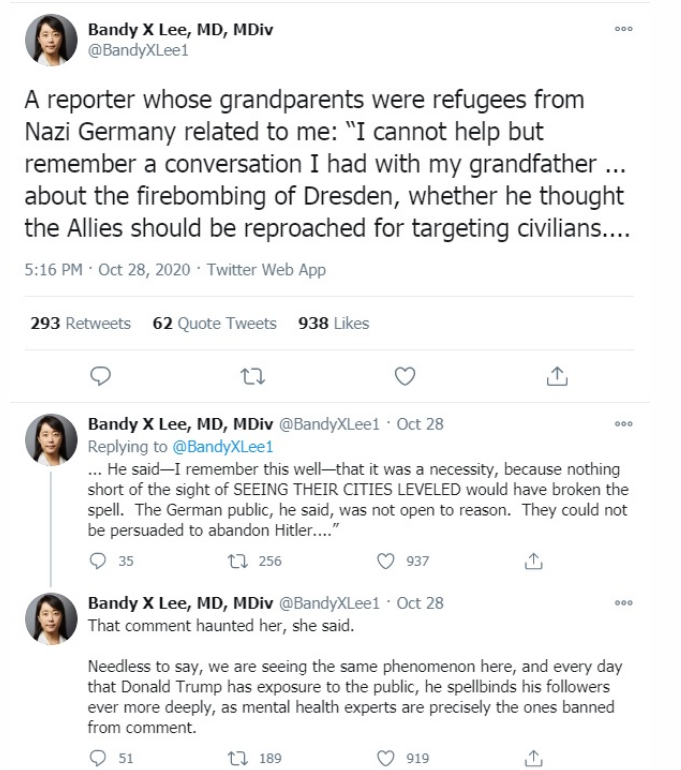The width and height of the screenshot is (681, 770).
Task: Reply to the main tweet via comment icon
Action: click(x=101, y=376)
